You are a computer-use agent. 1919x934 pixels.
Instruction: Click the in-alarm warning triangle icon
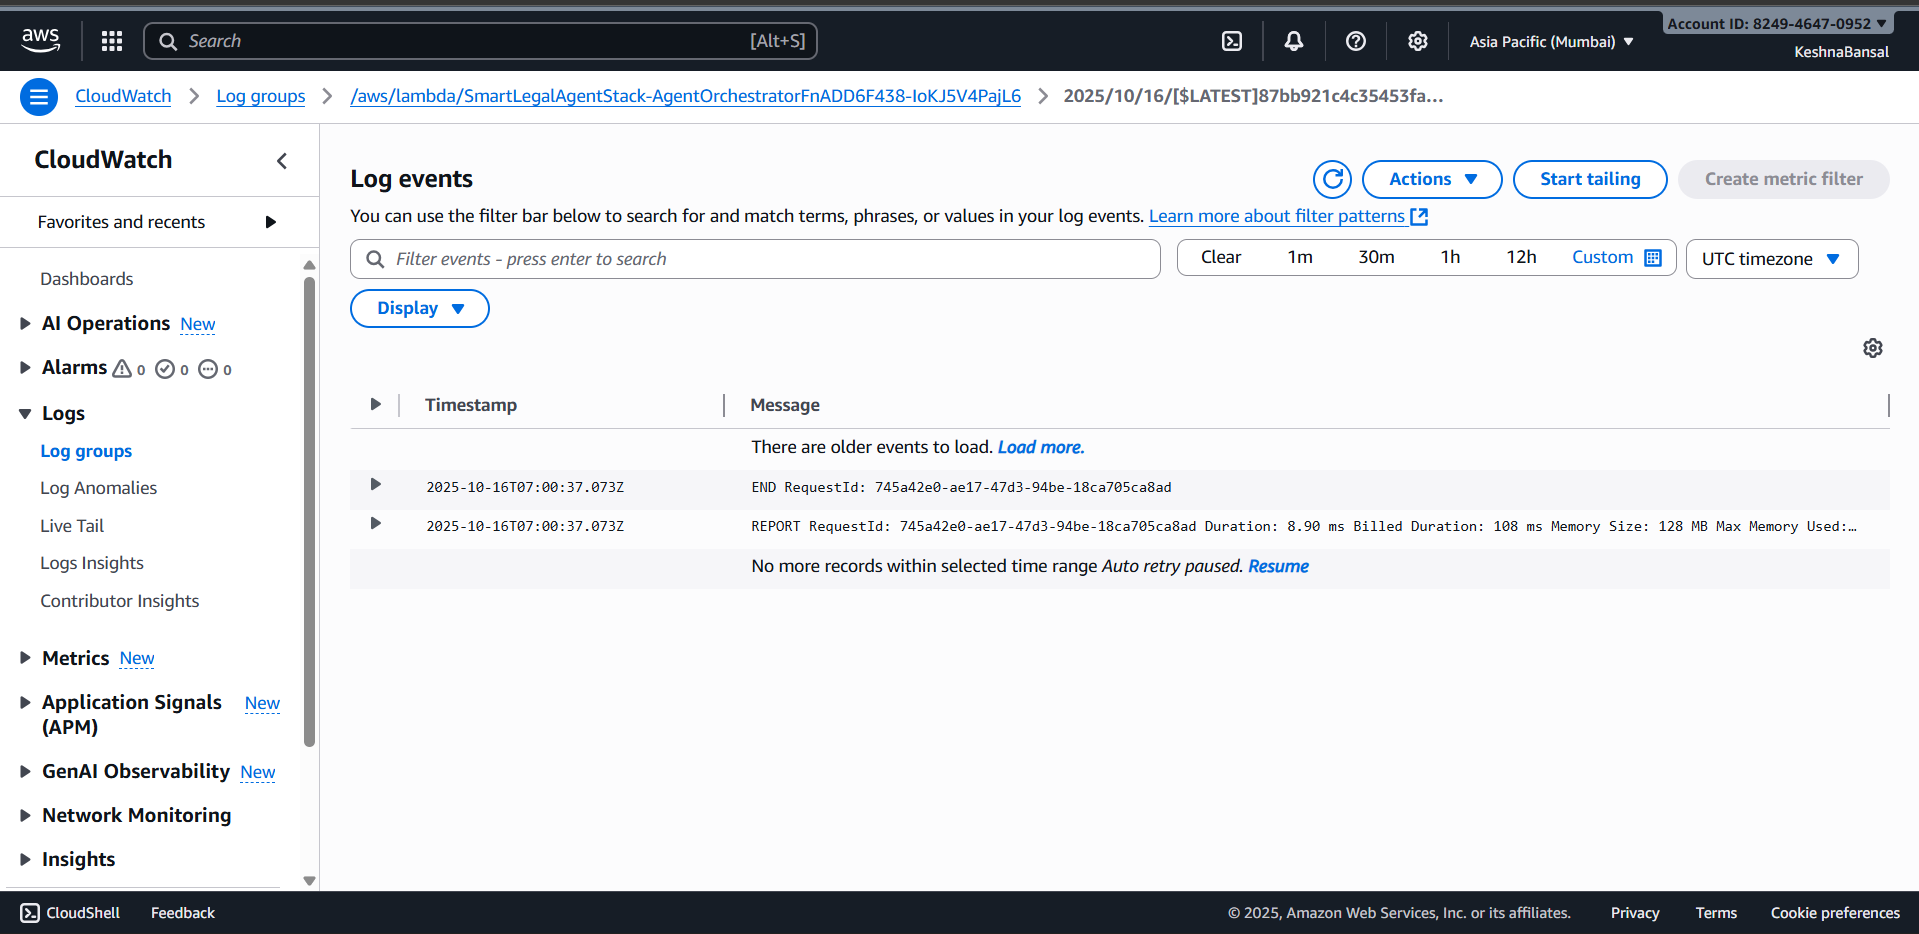coord(122,369)
